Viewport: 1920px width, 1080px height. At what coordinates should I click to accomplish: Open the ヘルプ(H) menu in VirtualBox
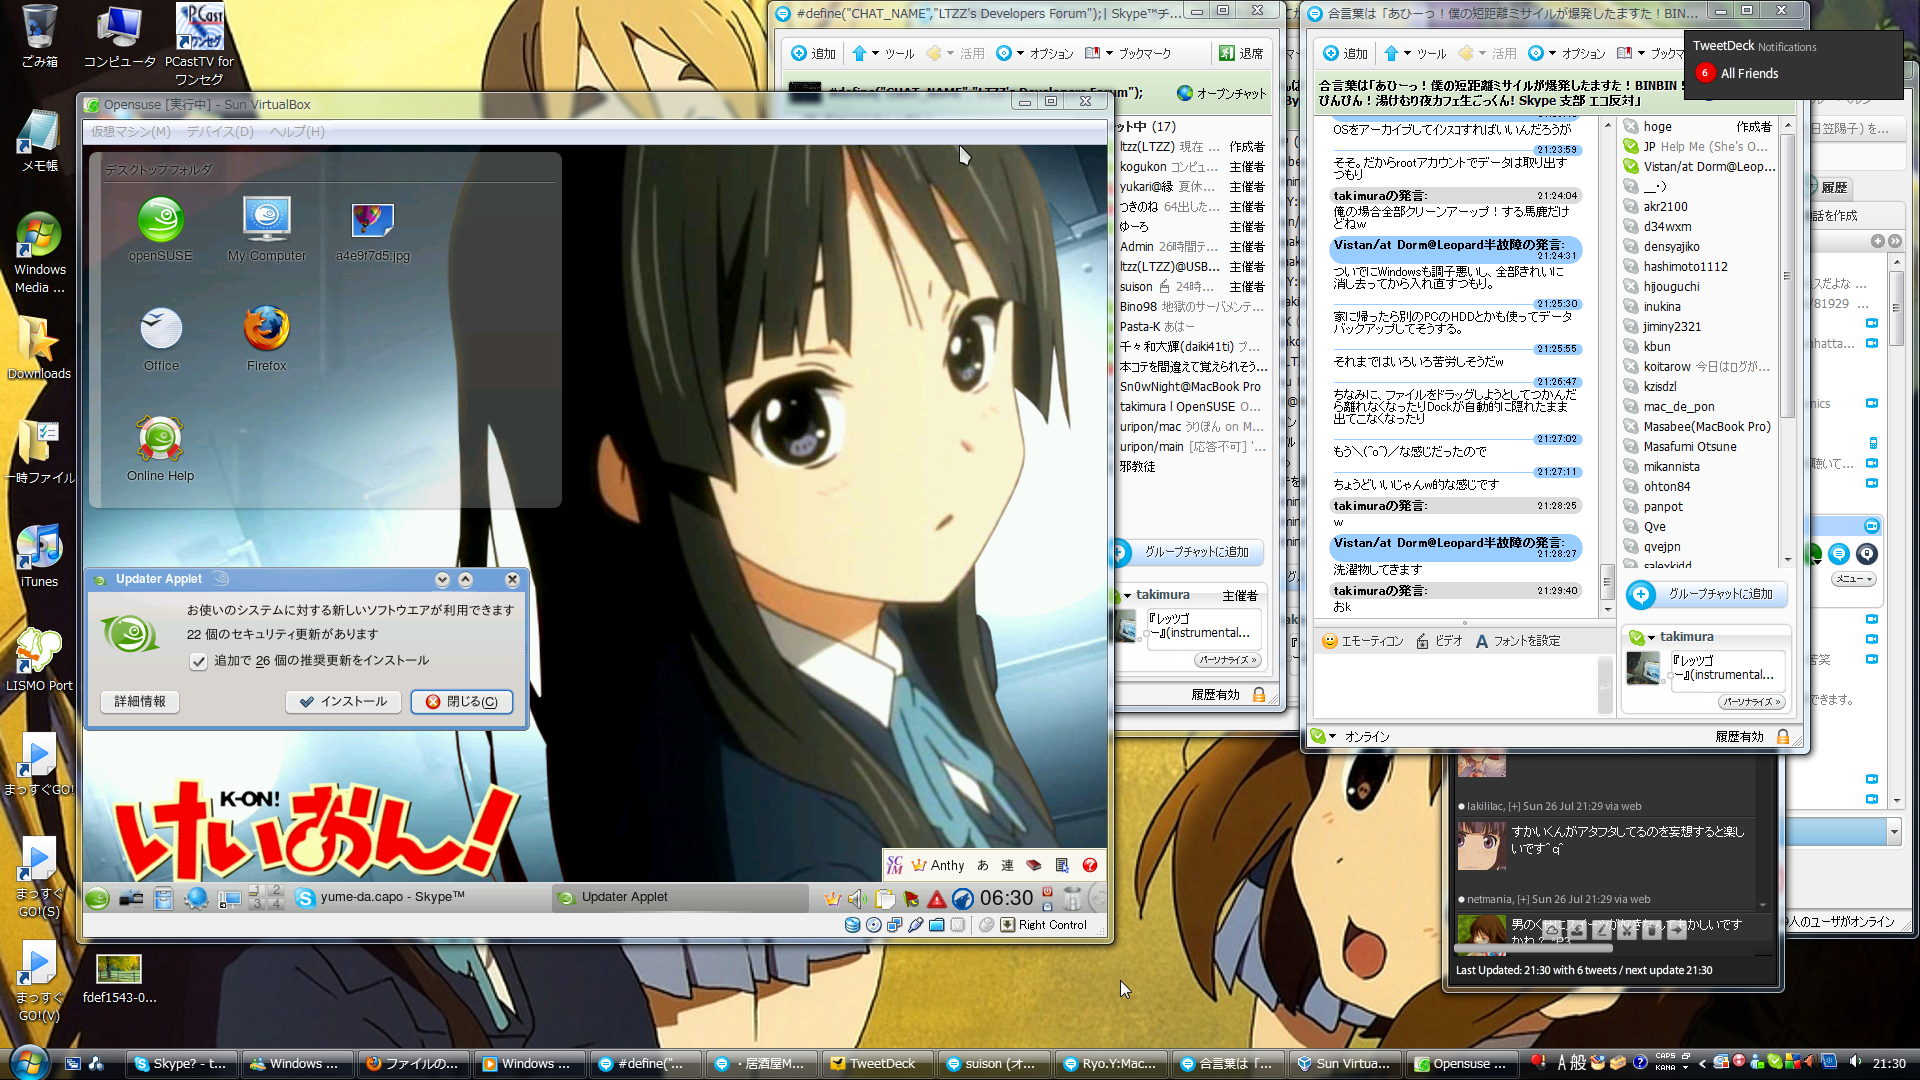tap(297, 132)
